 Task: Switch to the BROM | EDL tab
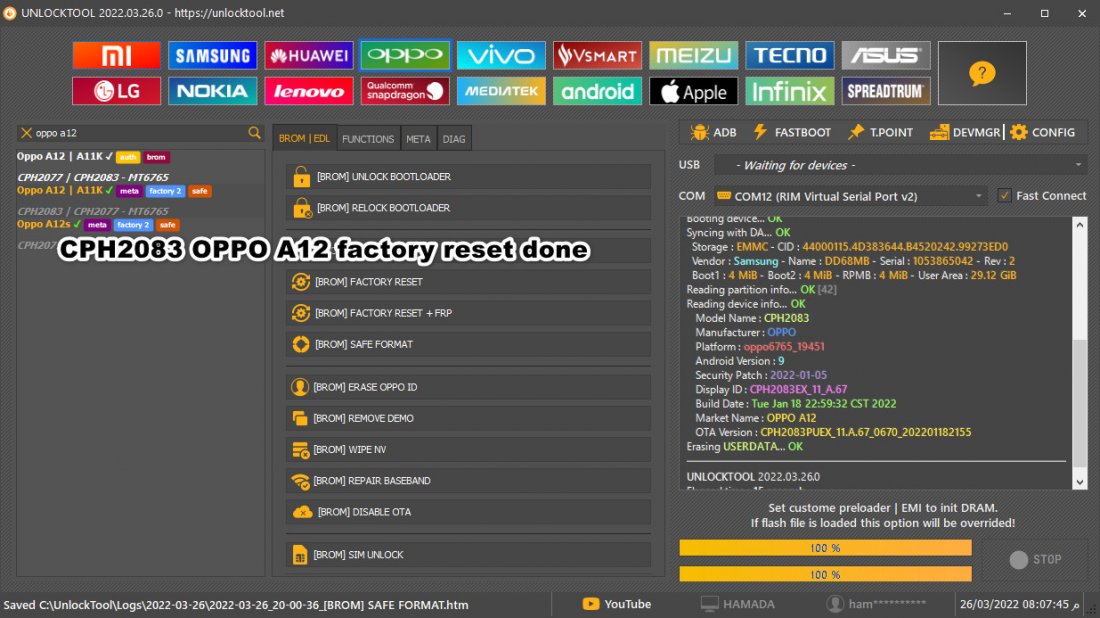pos(304,139)
